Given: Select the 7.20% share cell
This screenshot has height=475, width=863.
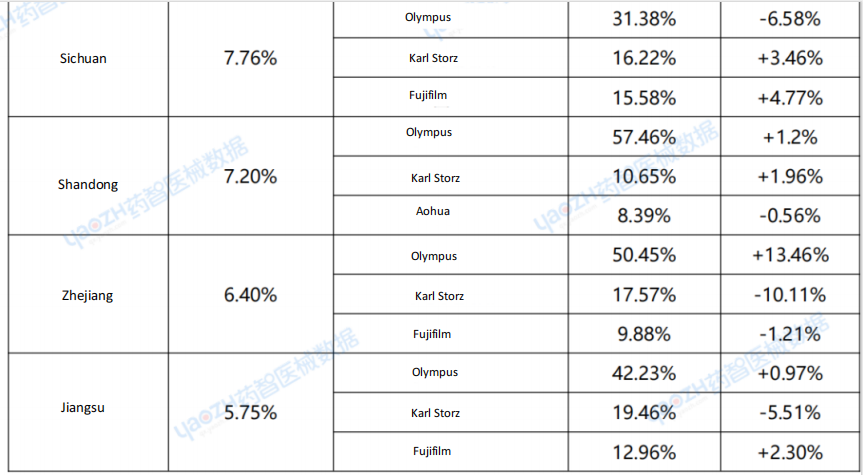Looking at the screenshot, I should (x=250, y=176).
